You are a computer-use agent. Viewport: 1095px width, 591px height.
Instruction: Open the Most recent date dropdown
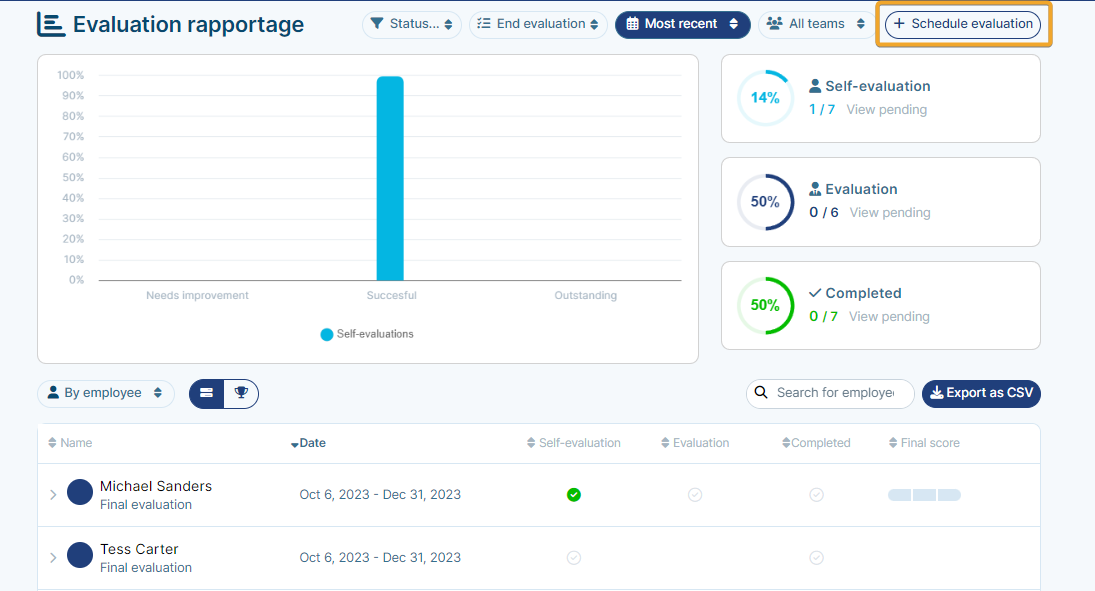682,24
